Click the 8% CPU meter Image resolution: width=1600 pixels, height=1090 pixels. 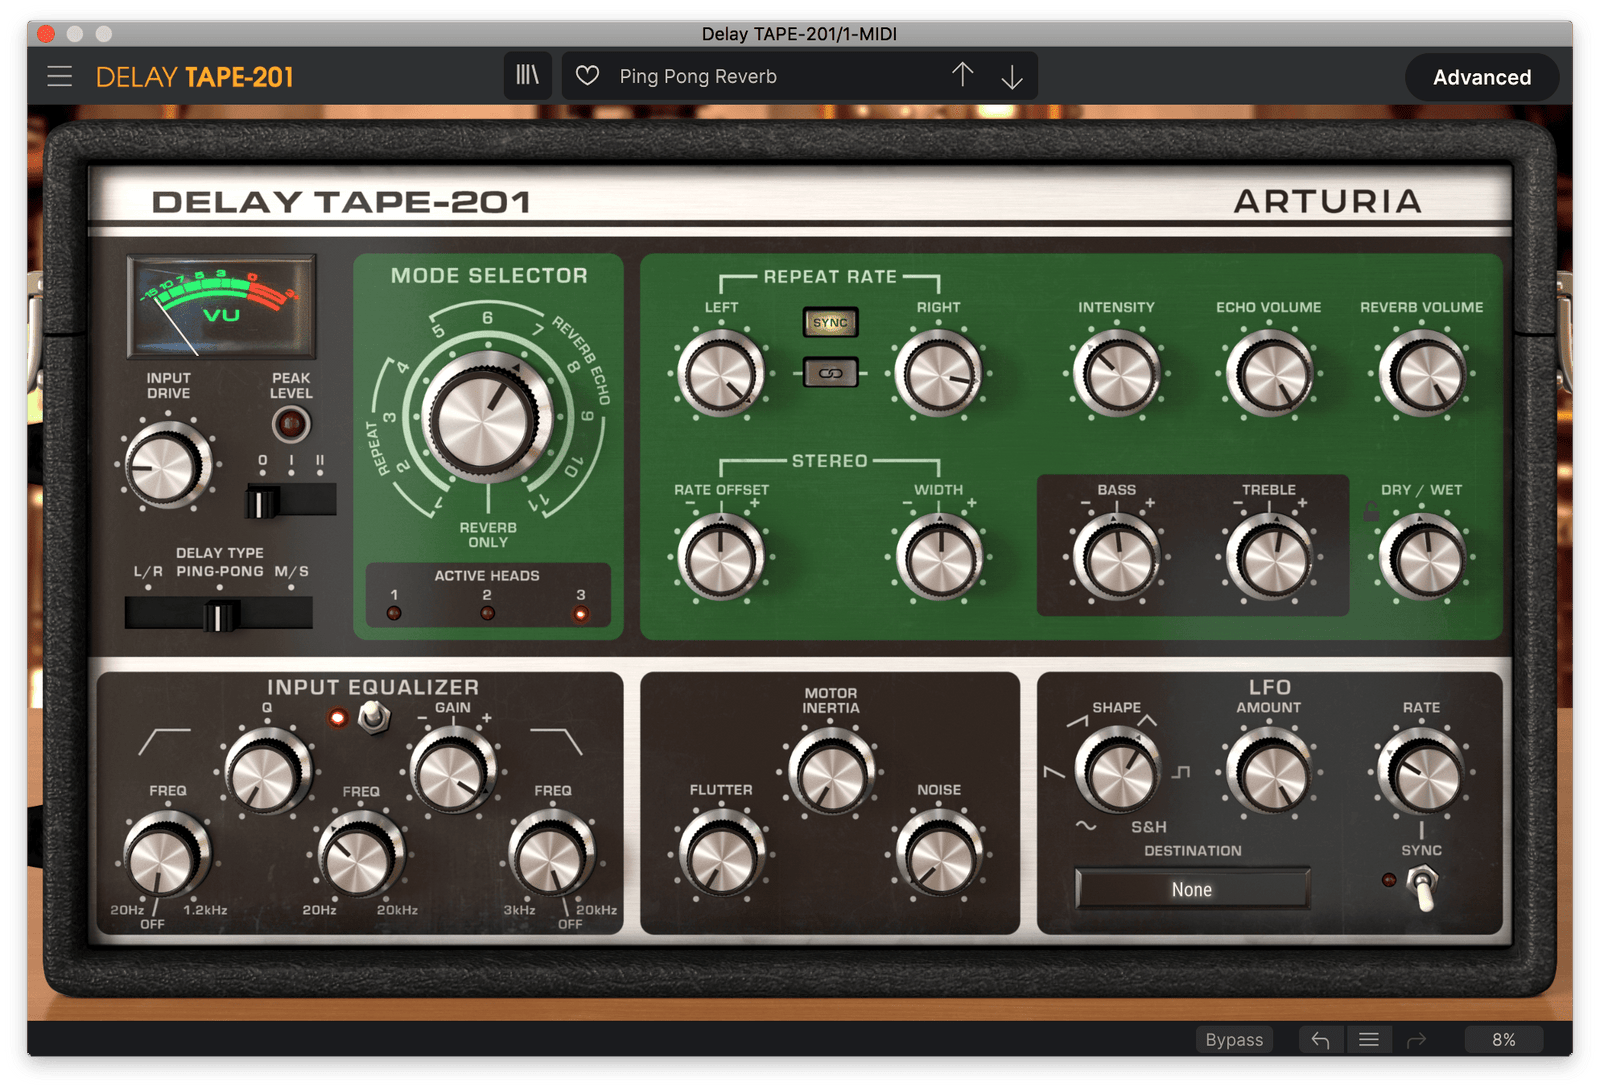(x=1503, y=1040)
